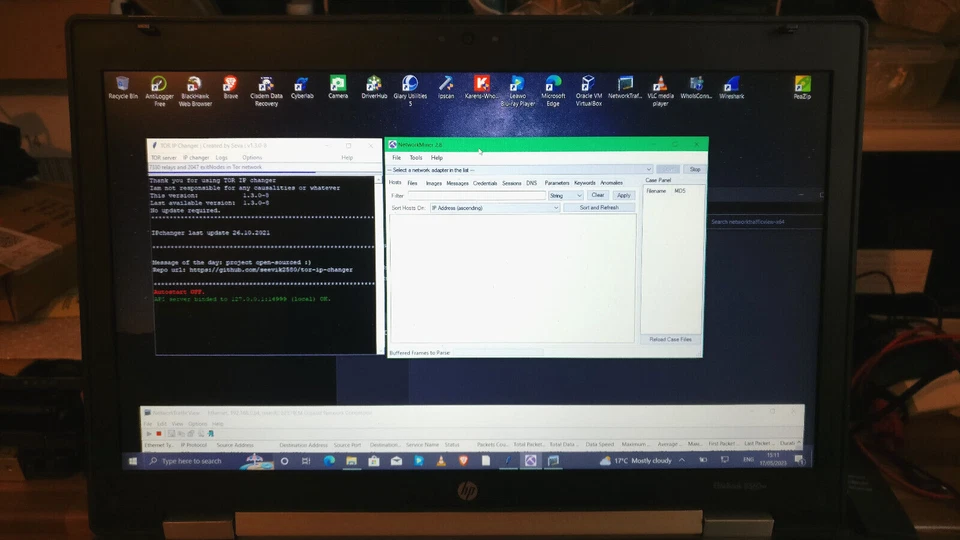Open the Glary Utilities 5 shortcut

tap(410, 91)
